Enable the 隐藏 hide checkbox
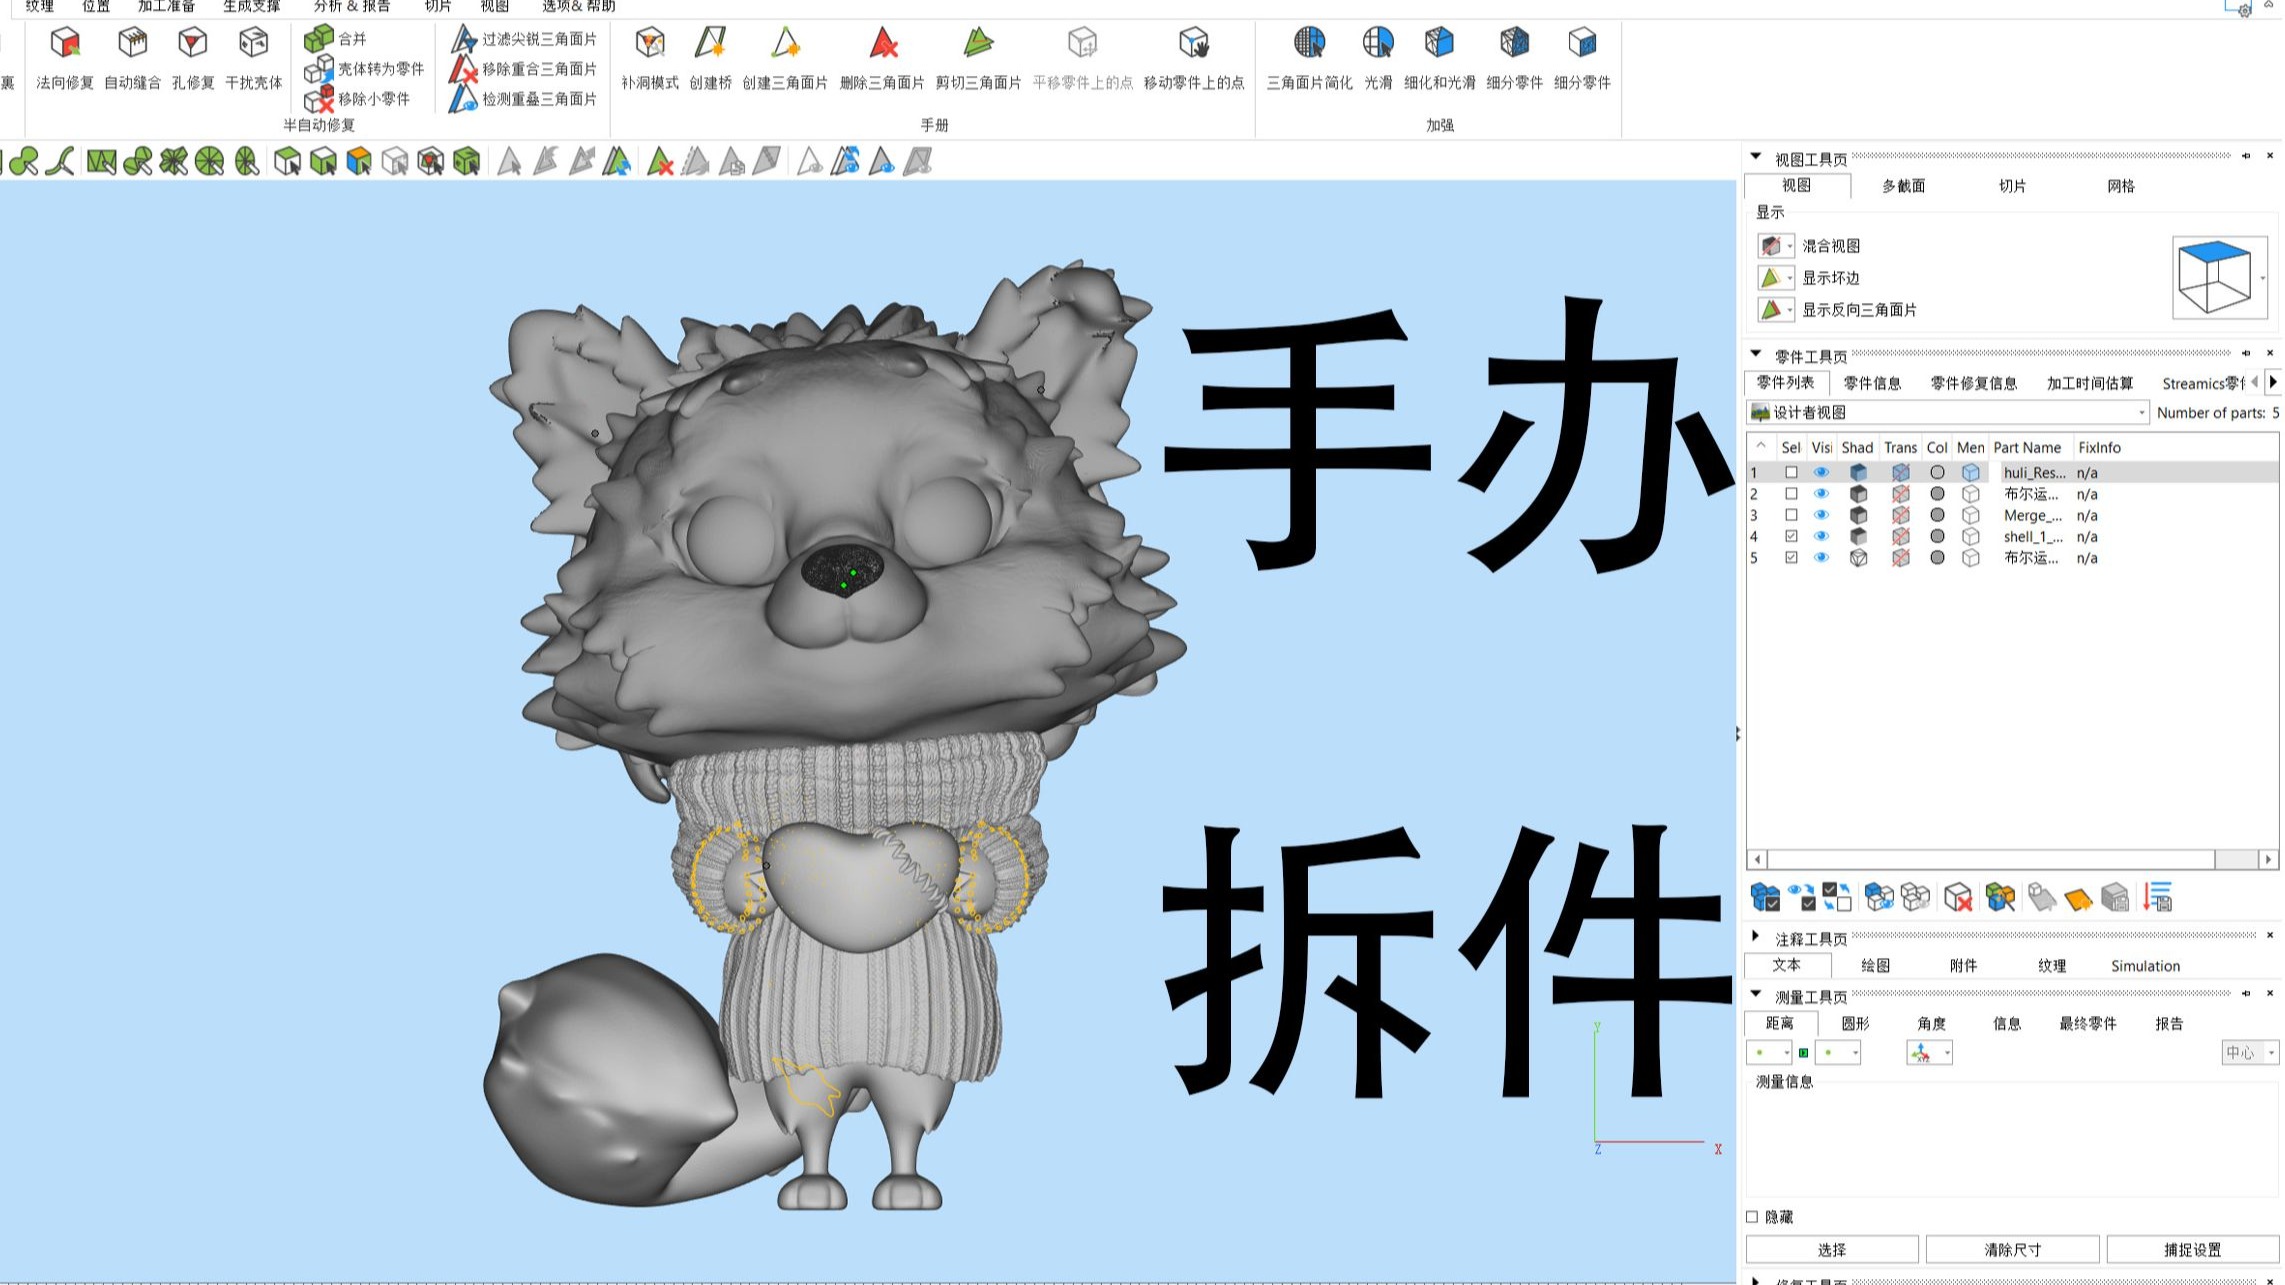 [1752, 1217]
